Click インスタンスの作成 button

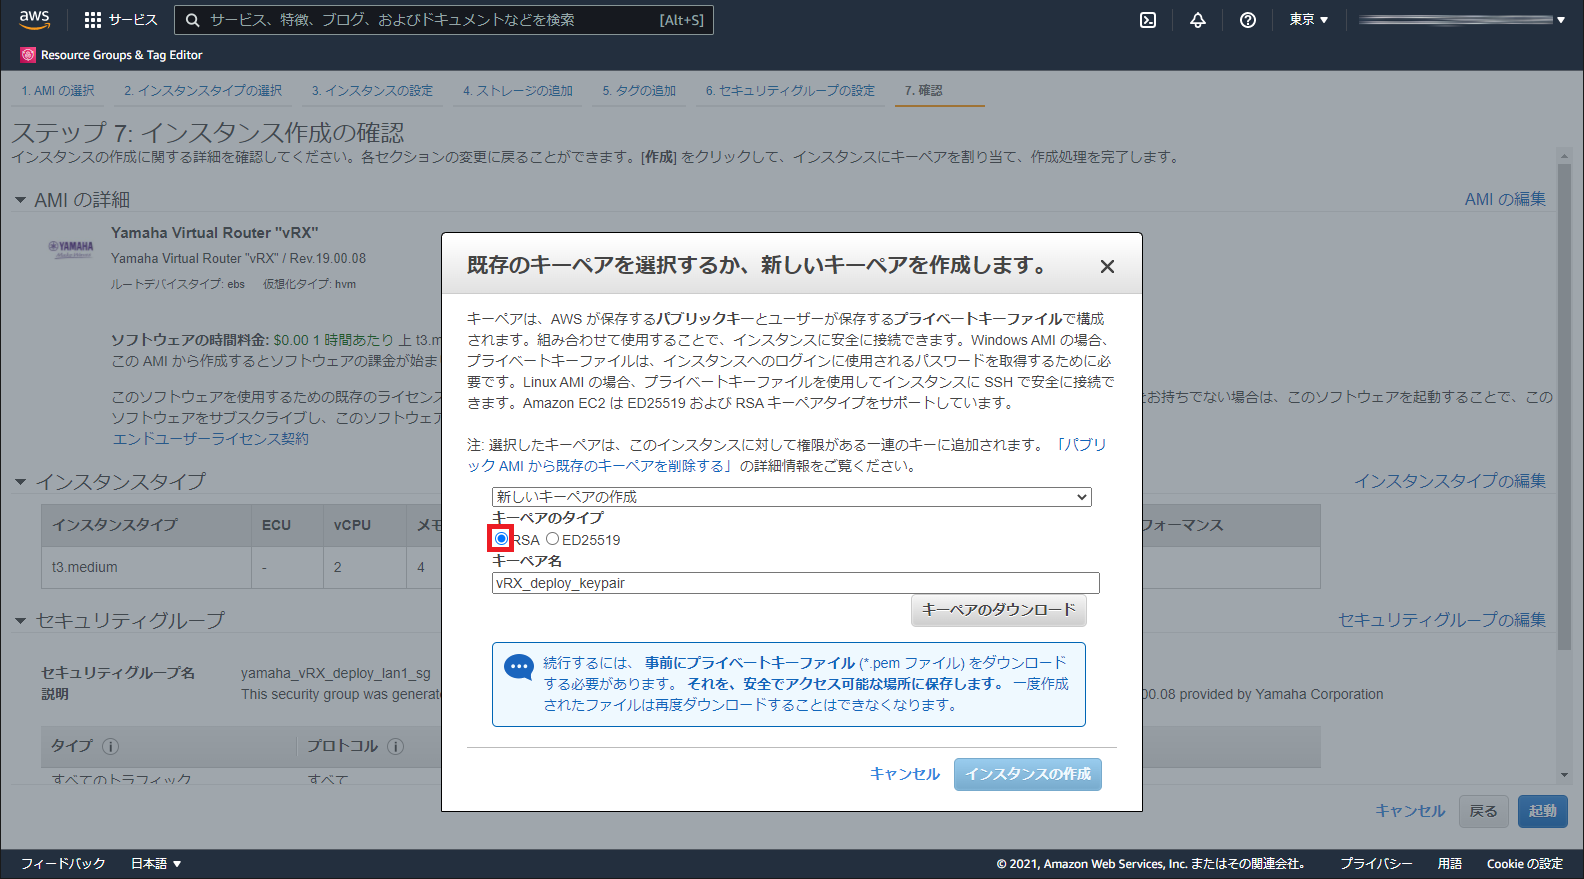pyautogui.click(x=1028, y=774)
